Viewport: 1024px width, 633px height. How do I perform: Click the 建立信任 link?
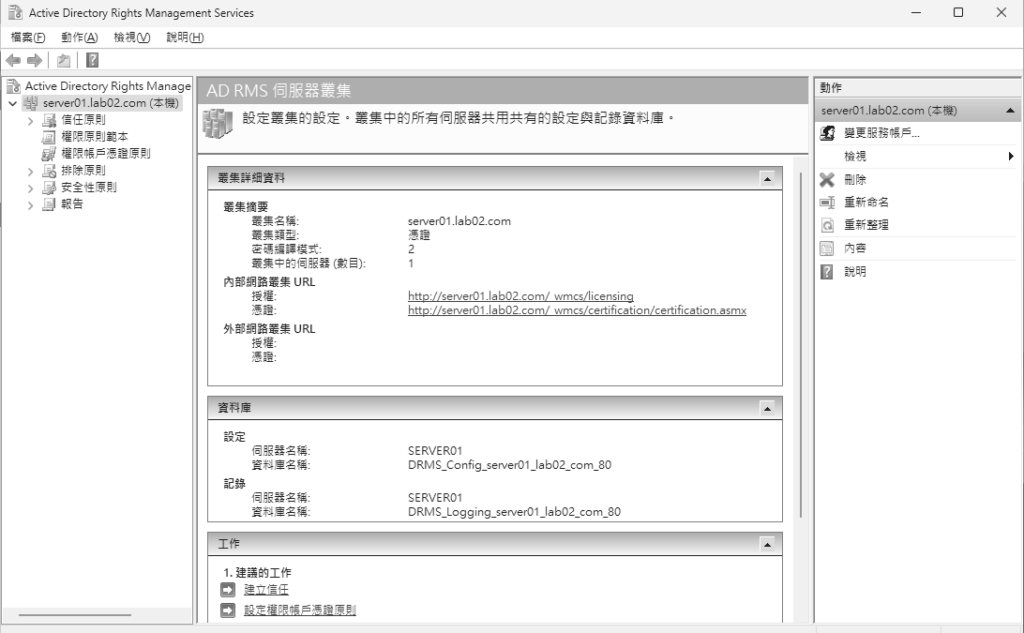coord(266,590)
